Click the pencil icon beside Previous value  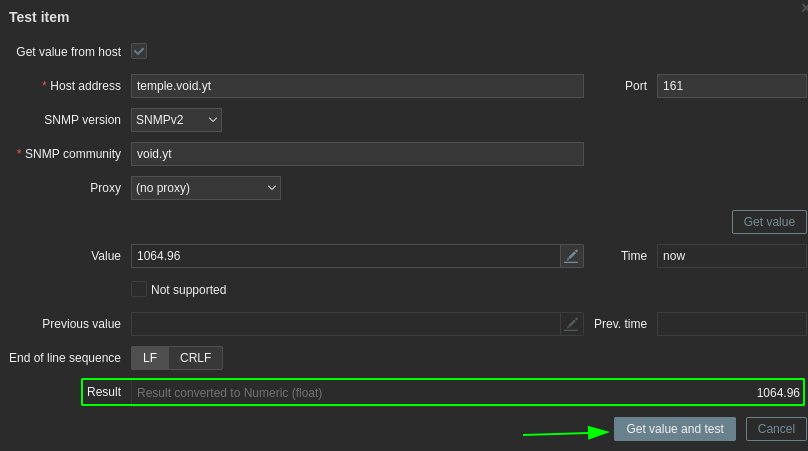571,324
